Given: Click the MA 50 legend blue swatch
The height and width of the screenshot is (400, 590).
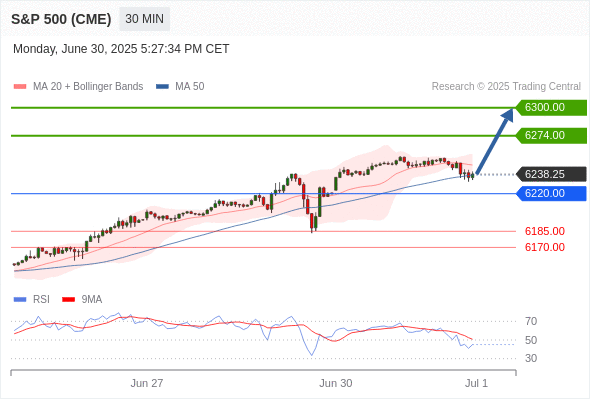Looking at the screenshot, I should (162, 87).
